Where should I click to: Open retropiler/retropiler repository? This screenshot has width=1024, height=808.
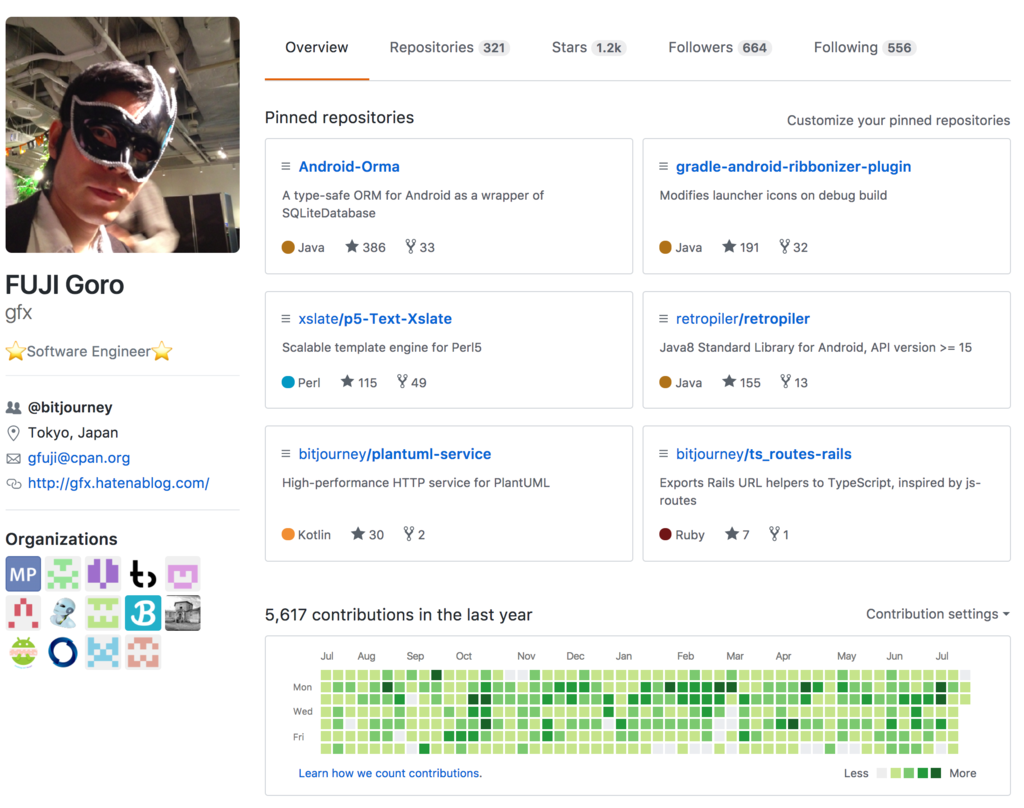(x=743, y=319)
